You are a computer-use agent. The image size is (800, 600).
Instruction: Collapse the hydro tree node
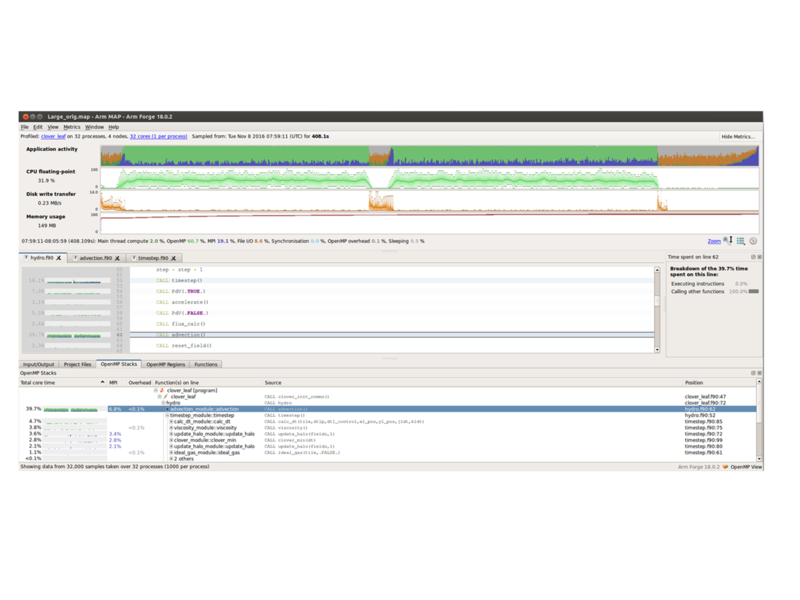163,403
